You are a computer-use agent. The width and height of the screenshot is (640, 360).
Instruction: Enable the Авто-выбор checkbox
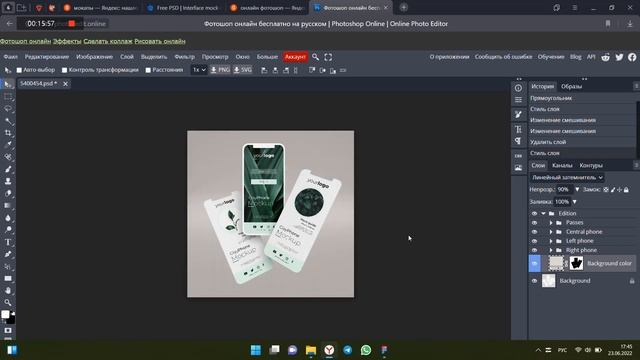click(x=19, y=70)
